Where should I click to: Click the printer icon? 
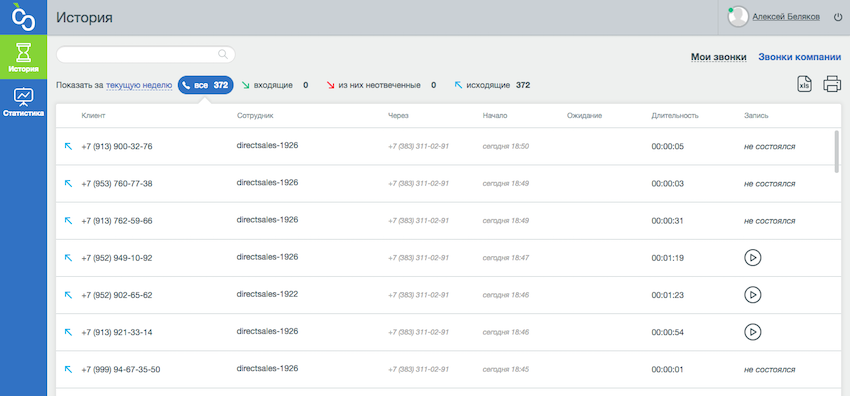click(832, 85)
